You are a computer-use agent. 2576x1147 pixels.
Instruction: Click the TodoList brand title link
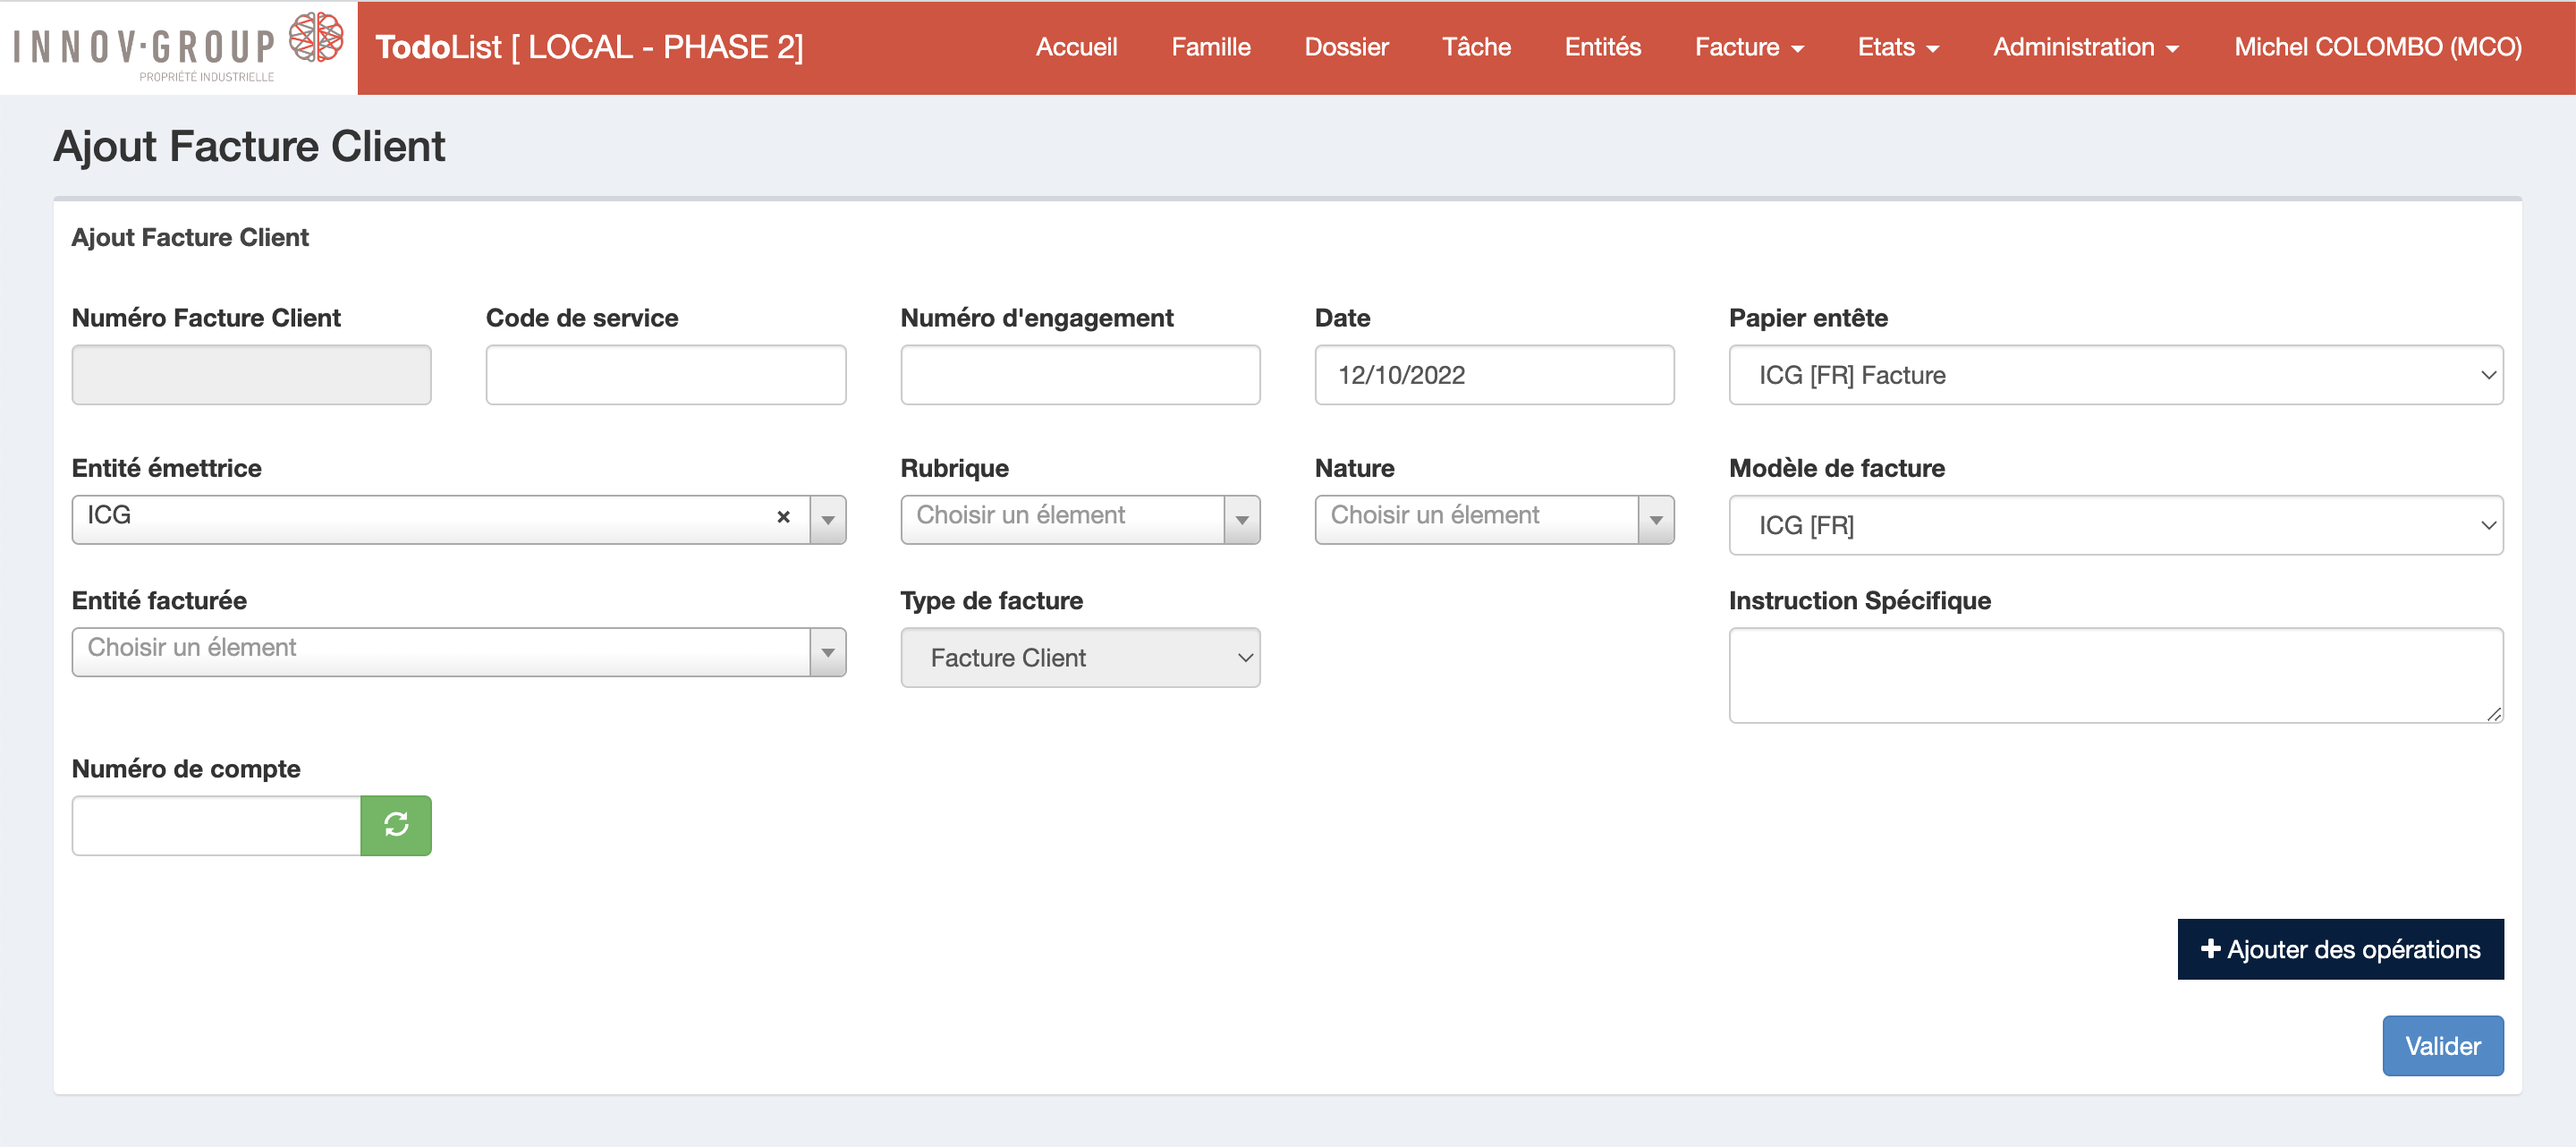pyautogui.click(x=589, y=47)
